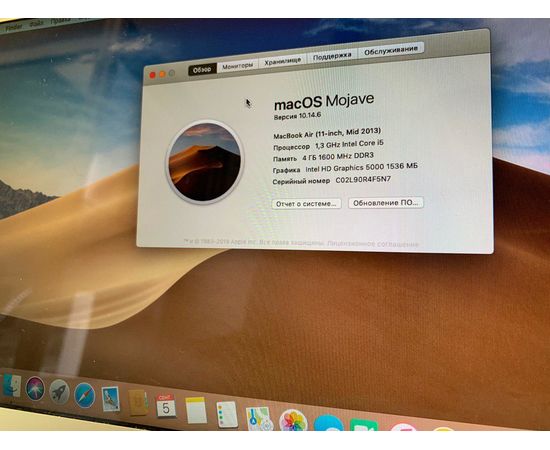This screenshot has width=550, height=450.
Task: Open Правка menu in the menu bar
Action: (60, 21)
